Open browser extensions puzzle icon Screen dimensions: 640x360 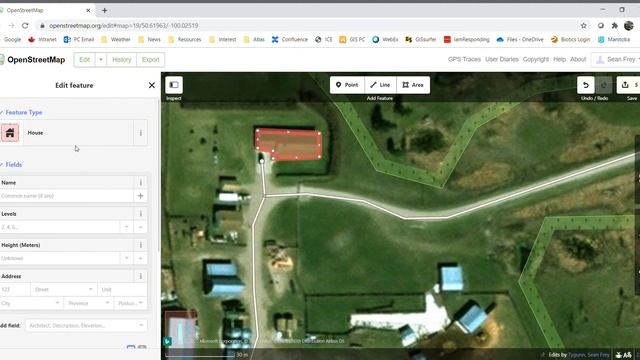click(x=615, y=25)
